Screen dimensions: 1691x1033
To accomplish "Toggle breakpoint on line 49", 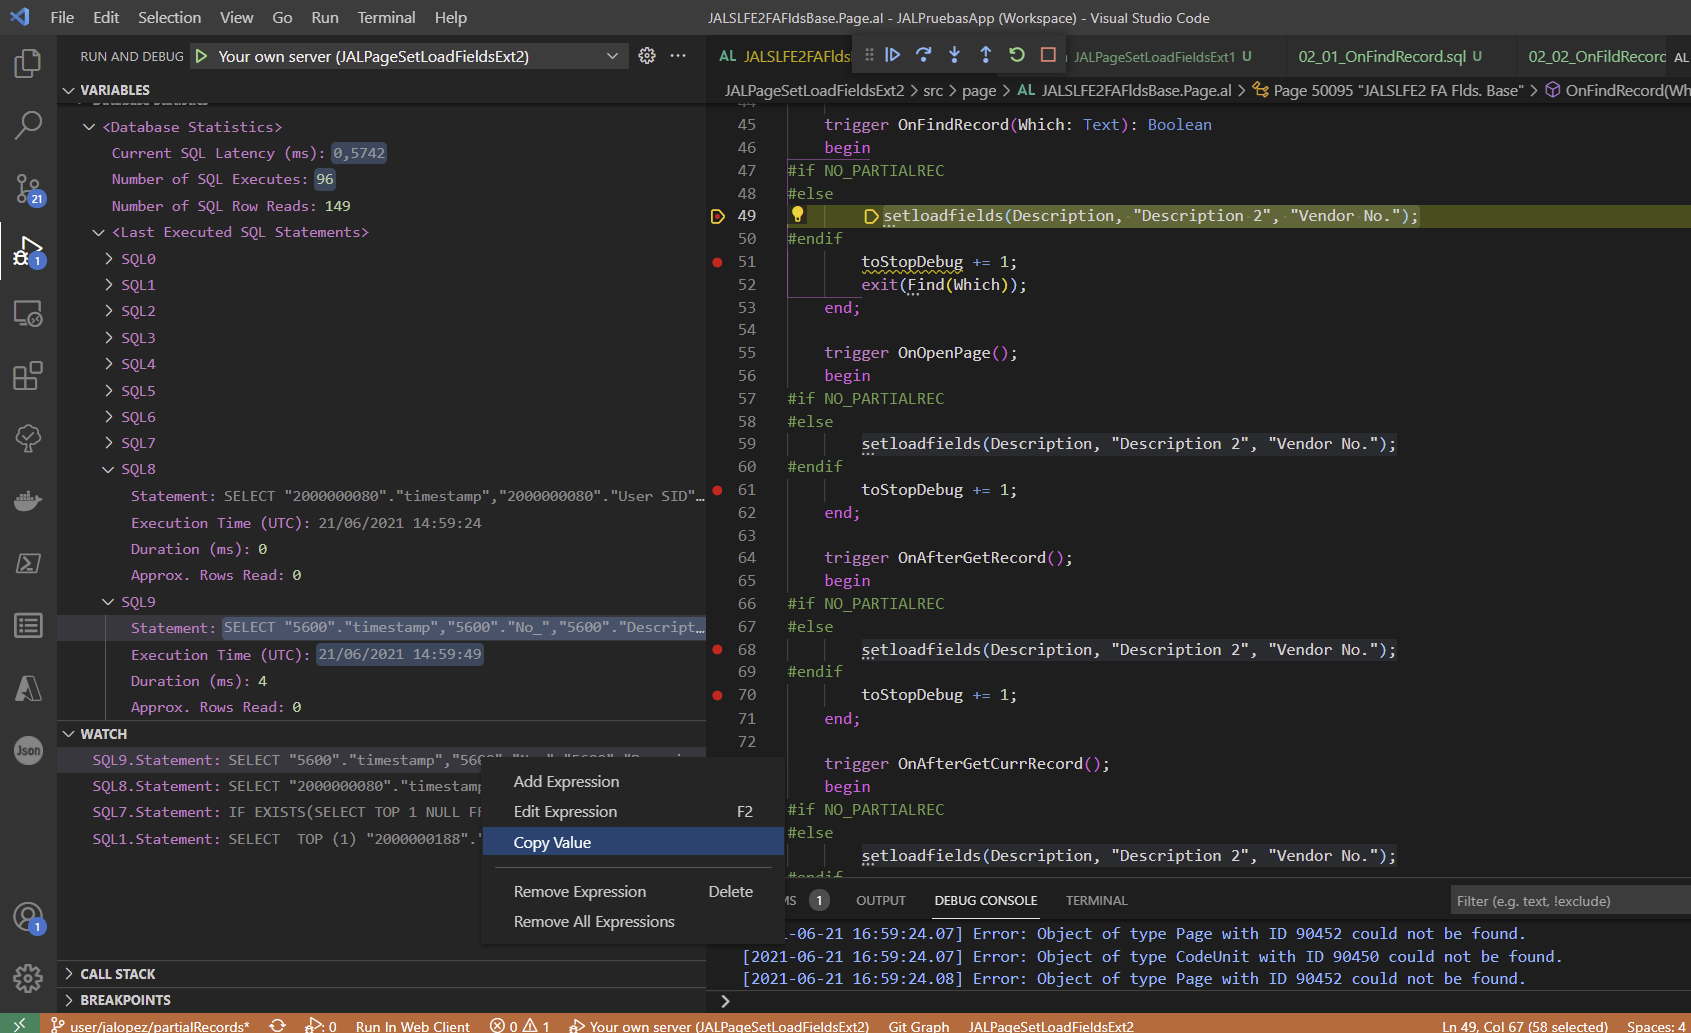I will (x=717, y=216).
